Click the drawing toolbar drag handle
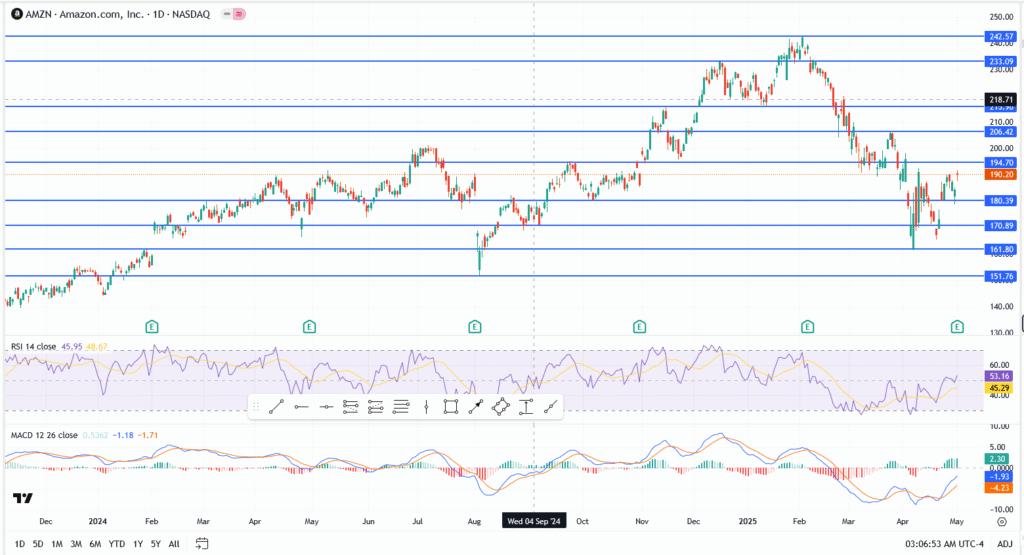This screenshot has height=555, width=1024. click(256, 406)
